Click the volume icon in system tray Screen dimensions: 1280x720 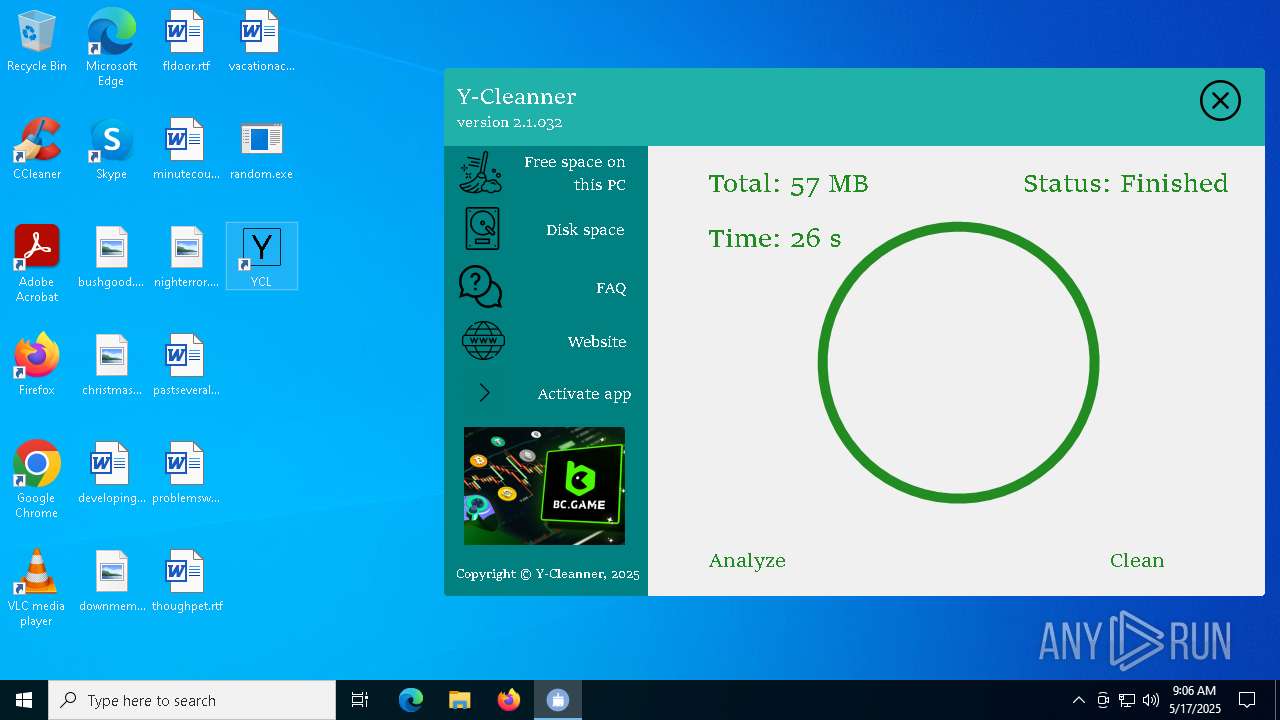pos(1151,700)
